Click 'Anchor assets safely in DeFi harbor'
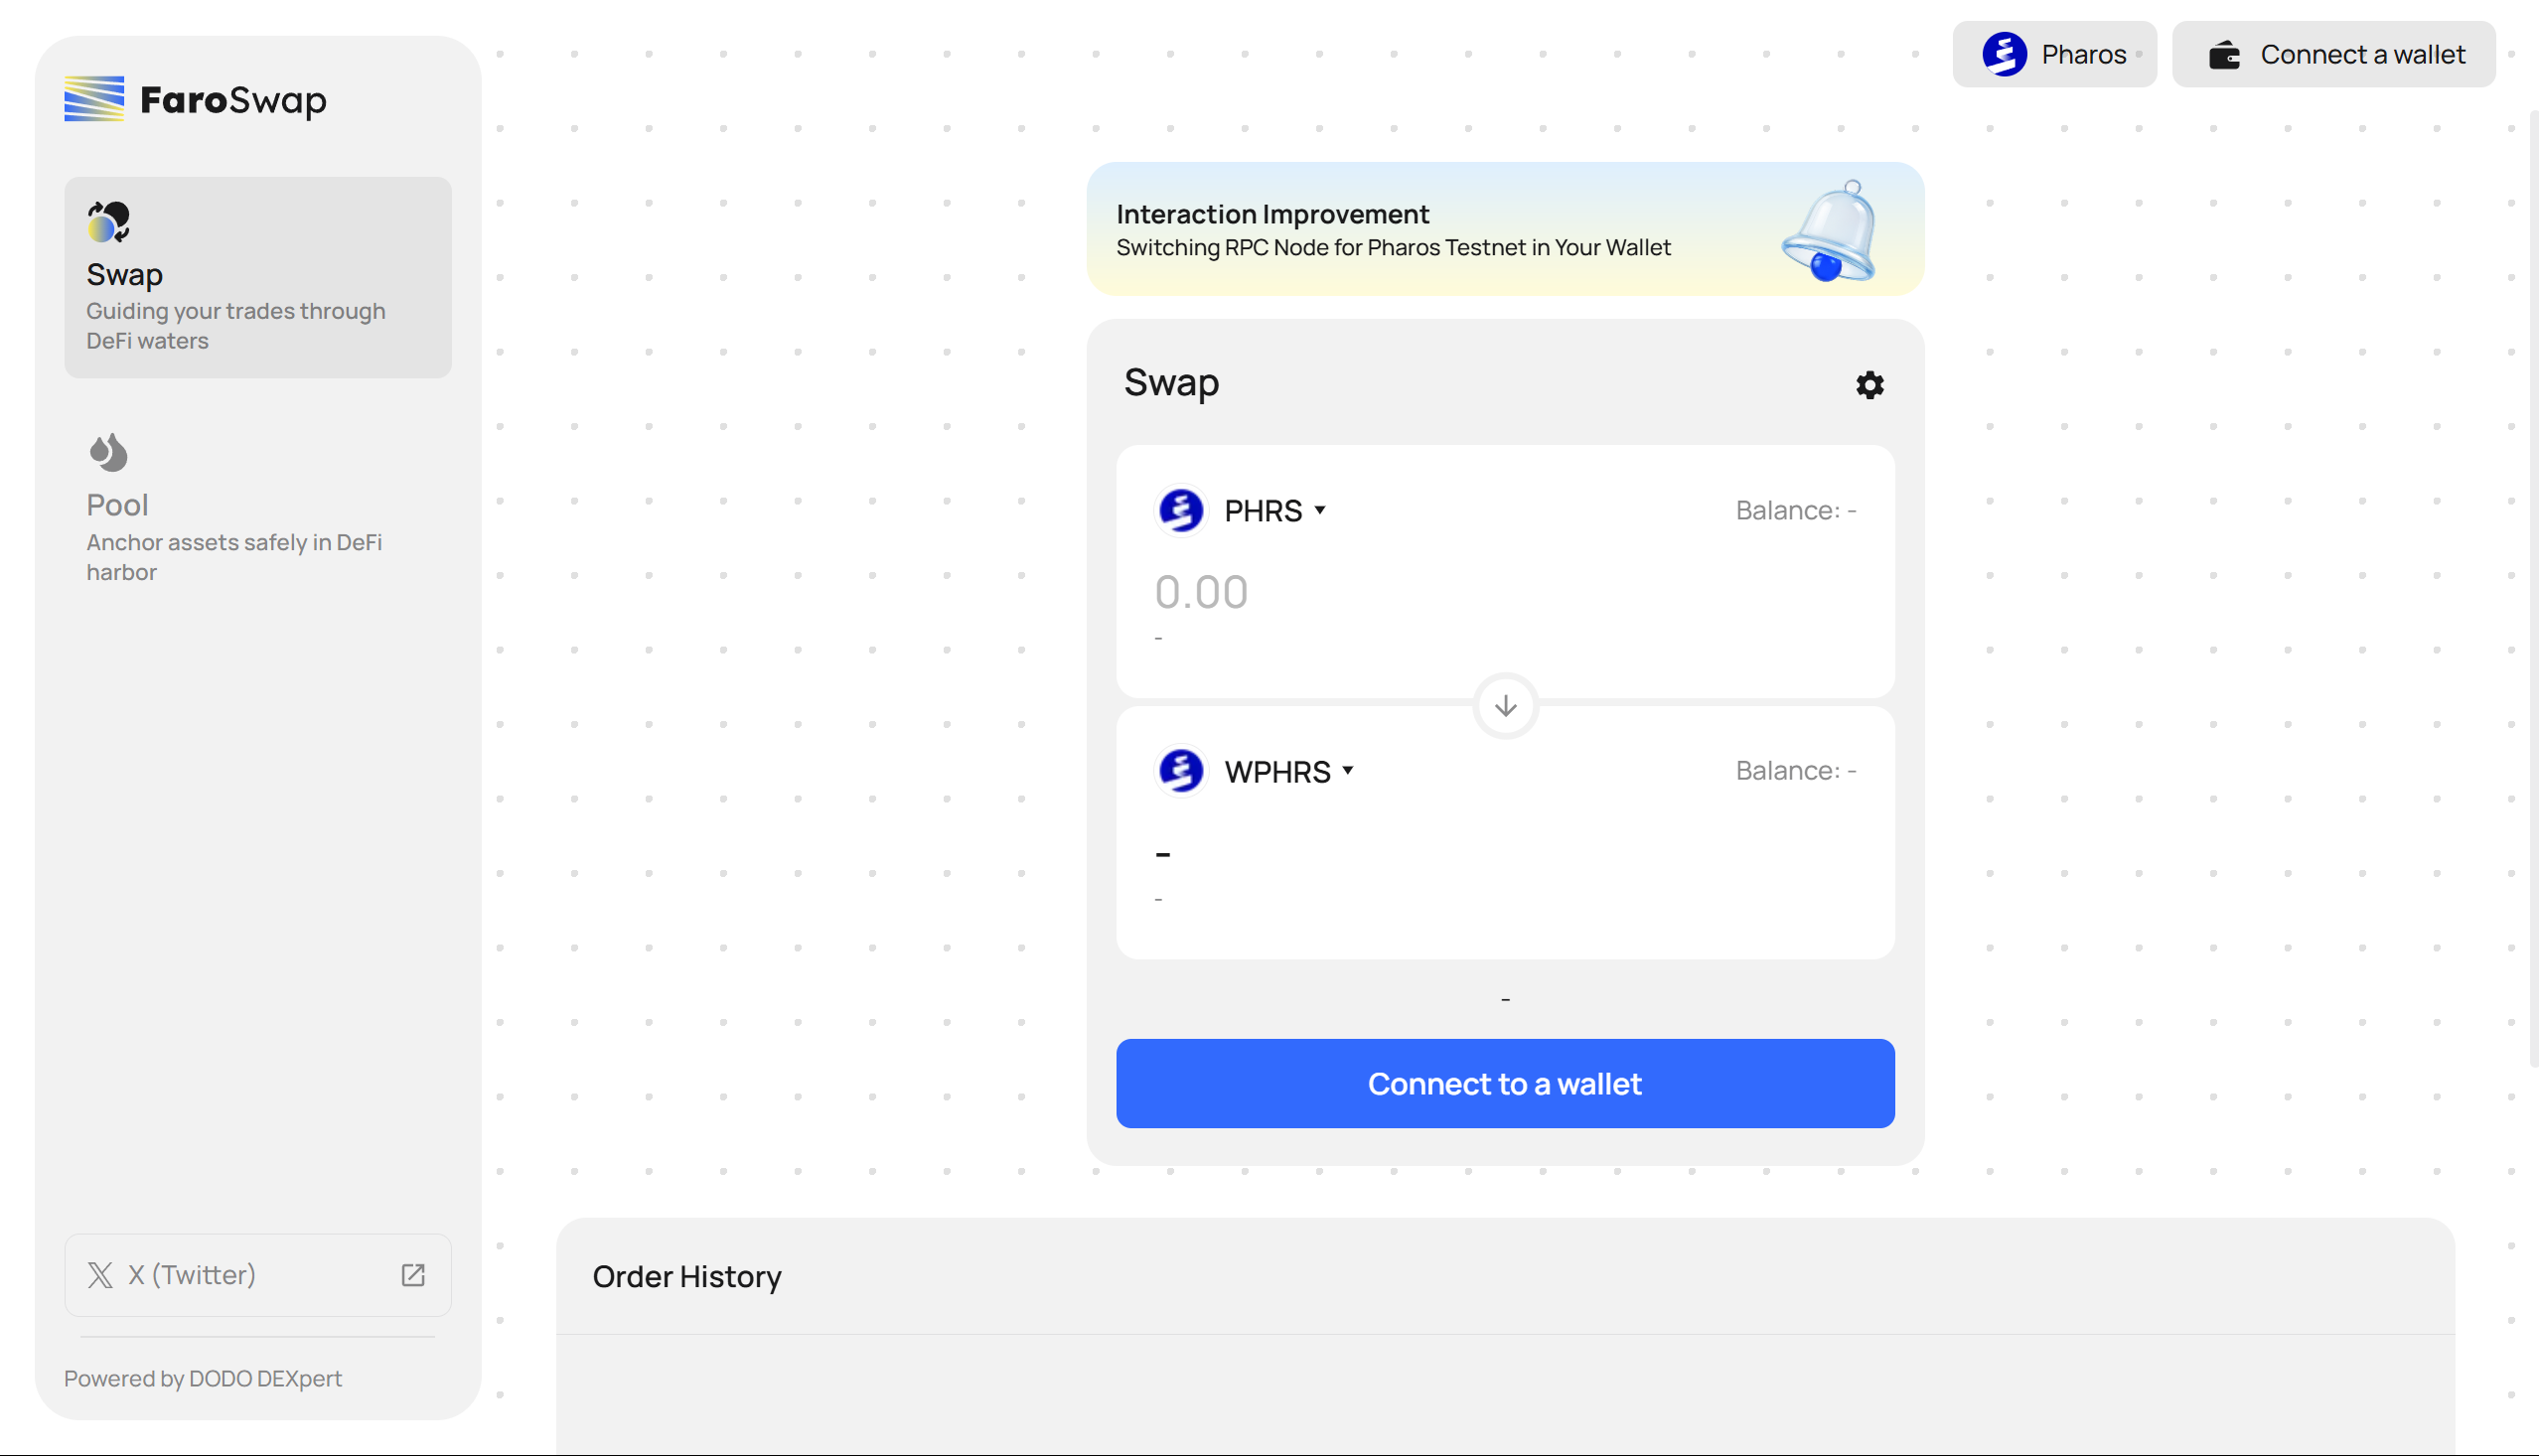 [234, 557]
